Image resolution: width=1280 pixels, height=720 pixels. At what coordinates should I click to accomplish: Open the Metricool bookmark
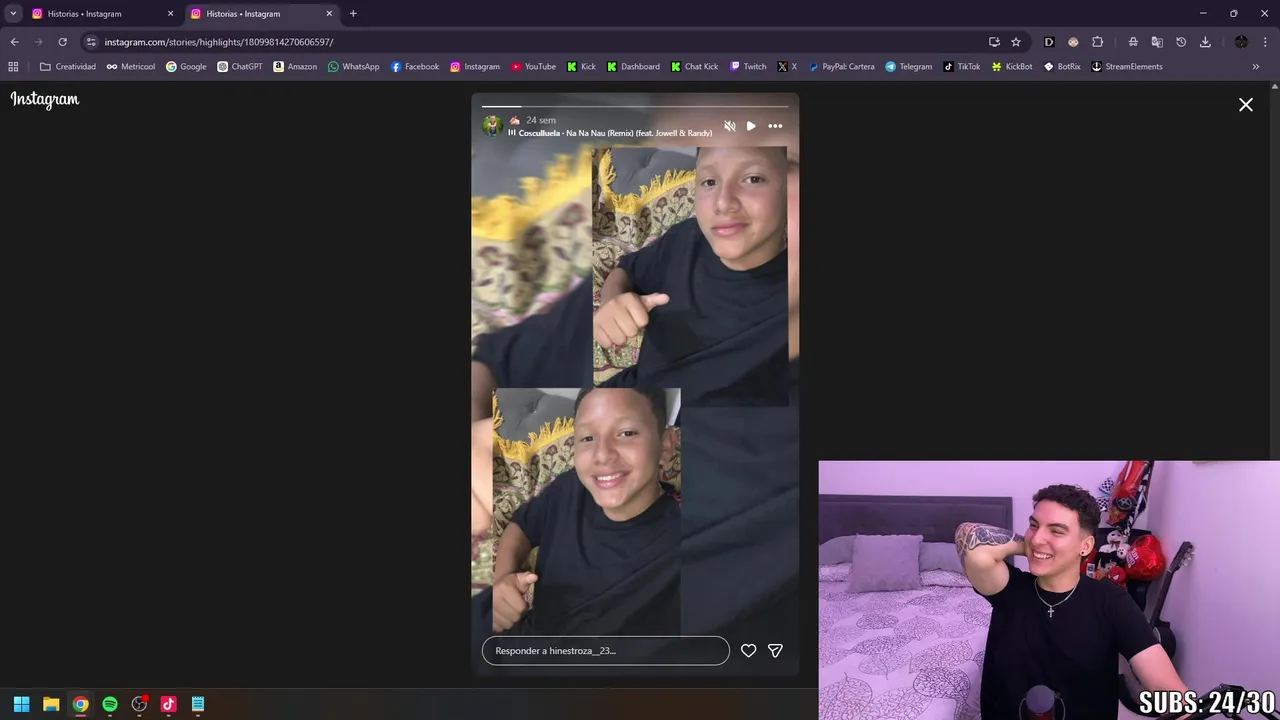[x=130, y=67]
